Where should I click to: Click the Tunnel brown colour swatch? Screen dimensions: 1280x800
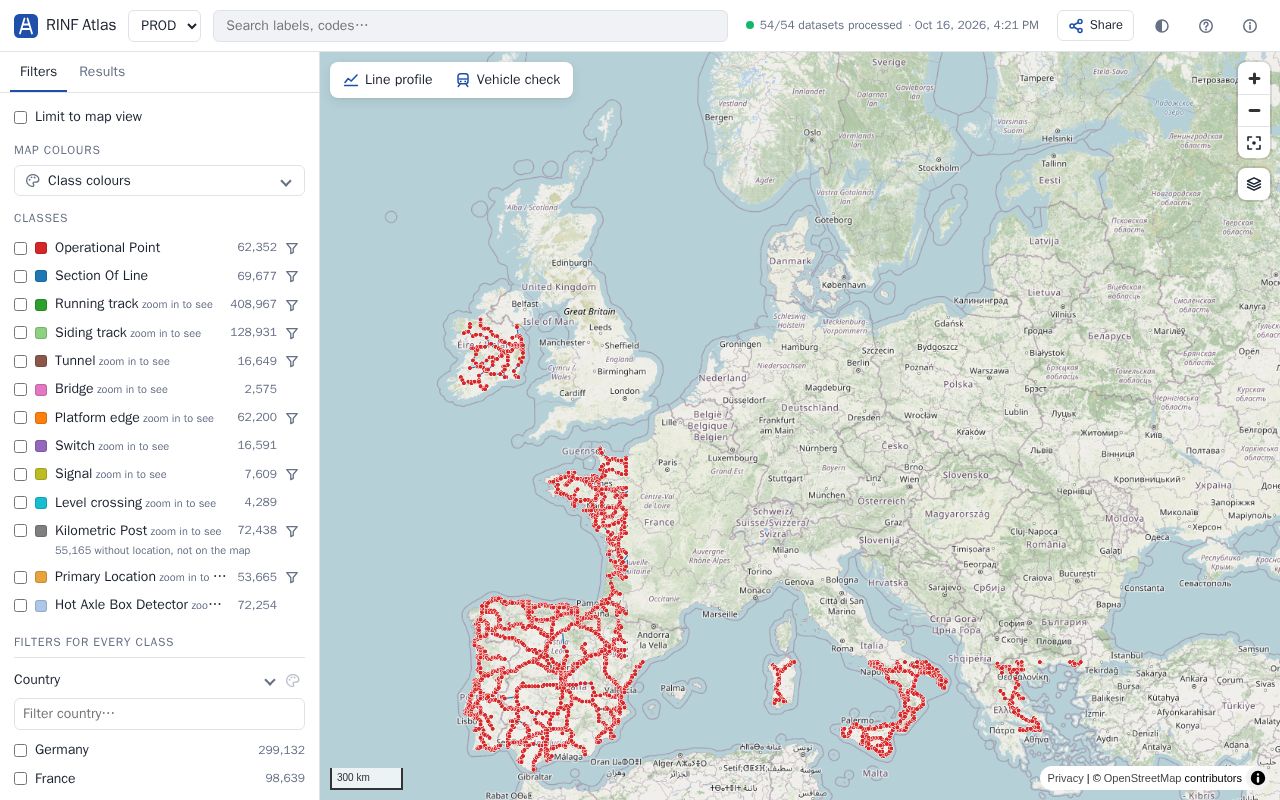click(x=41, y=361)
